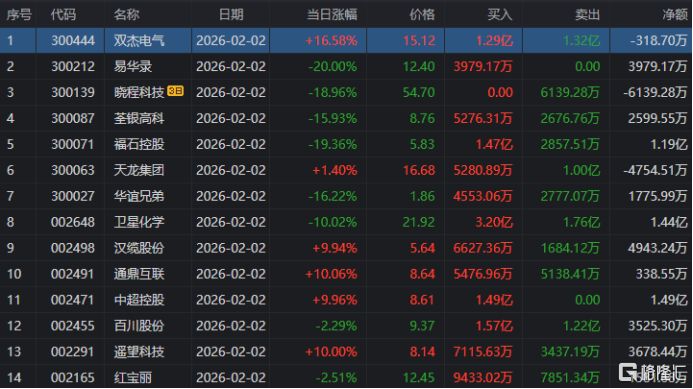Select stock name 华谊兄弟
Viewport: 693px width, 389px height.
tap(139, 196)
